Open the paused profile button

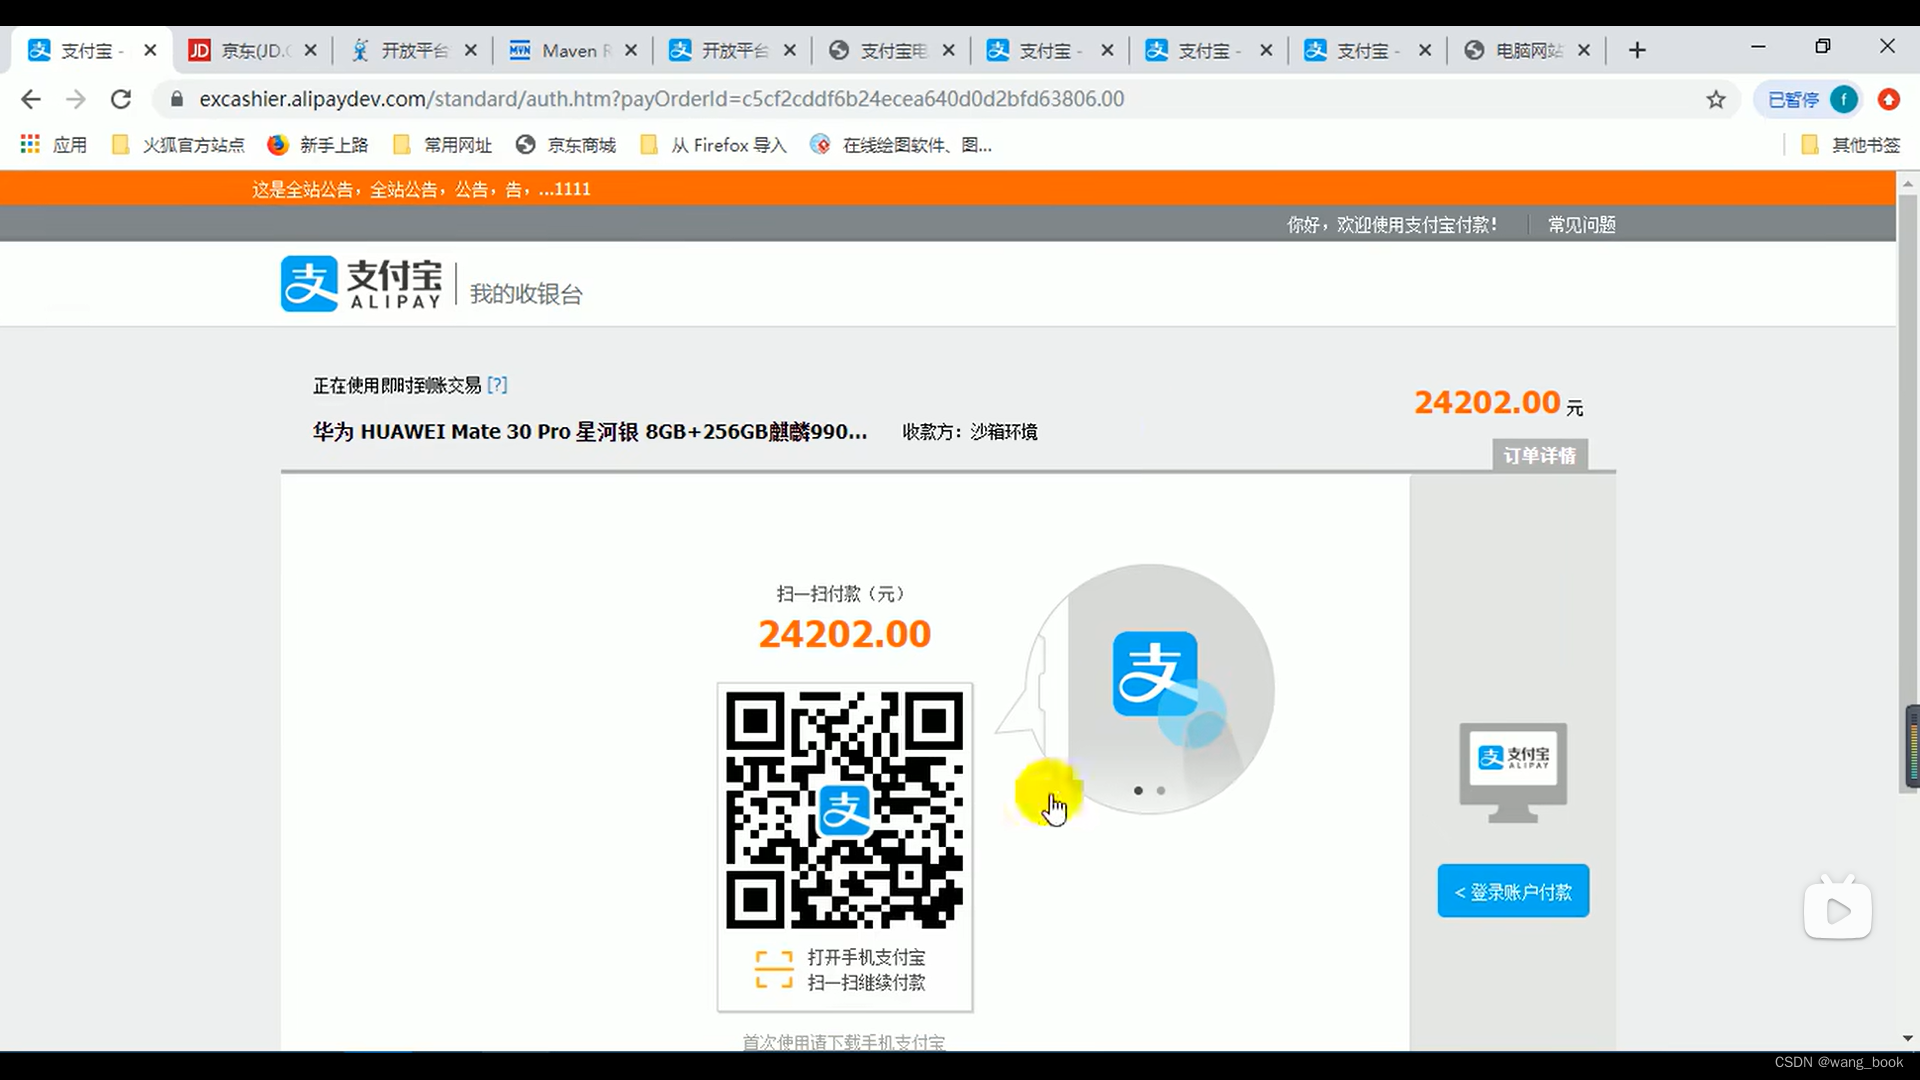pyautogui.click(x=1810, y=99)
